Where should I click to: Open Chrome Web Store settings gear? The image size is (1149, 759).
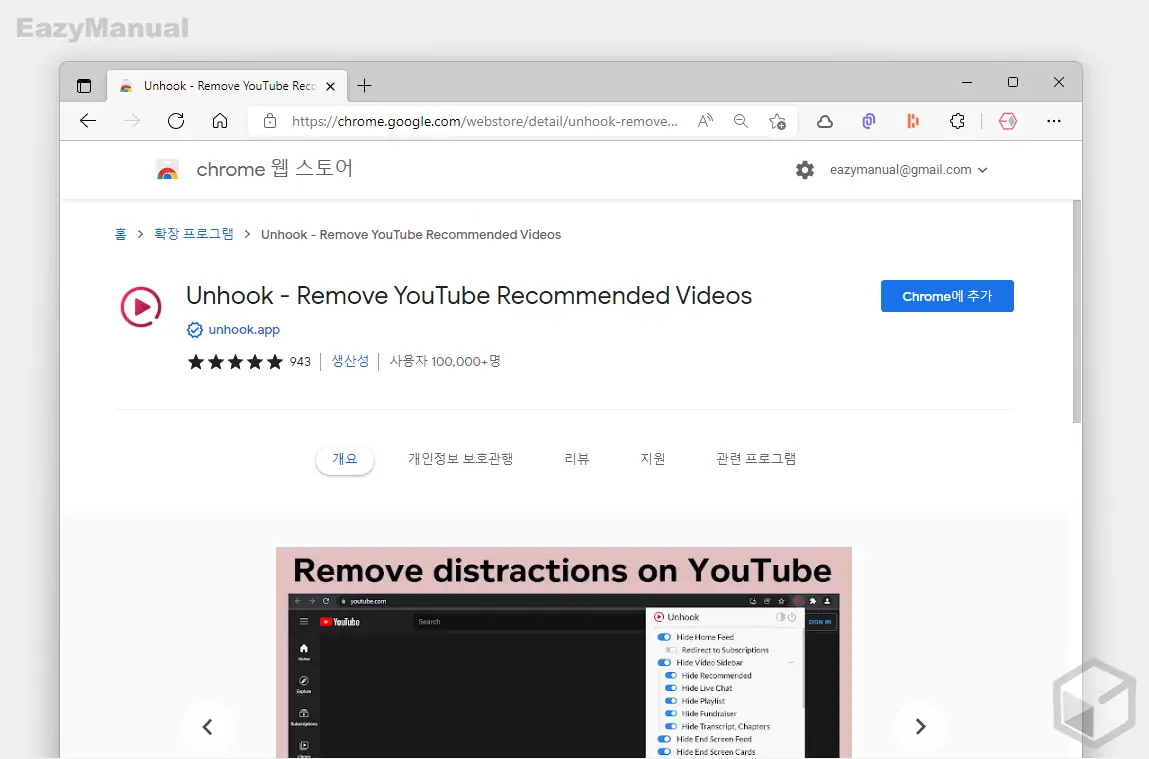tap(805, 170)
